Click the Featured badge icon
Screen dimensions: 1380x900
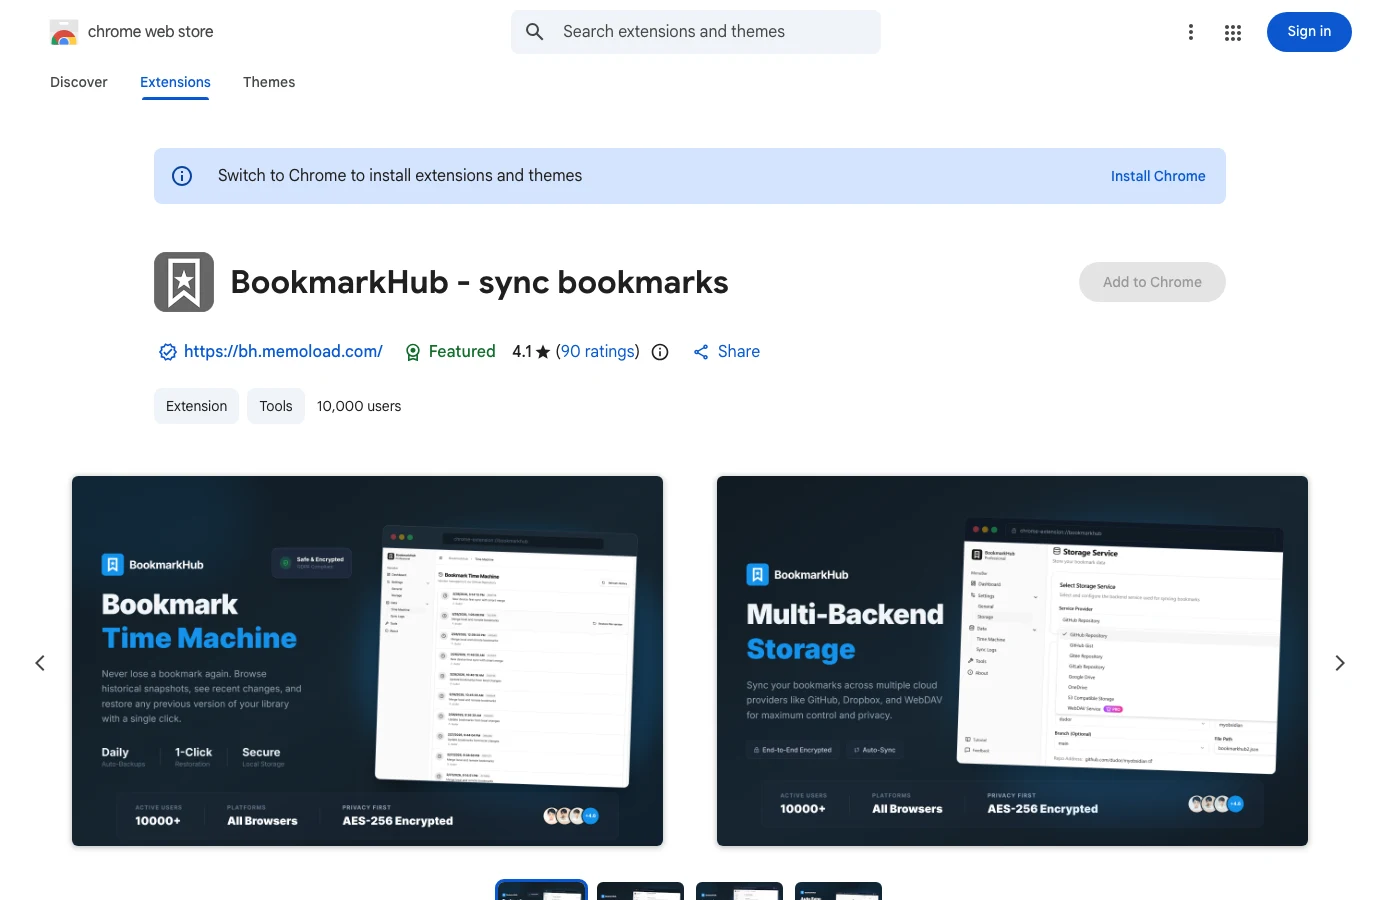(412, 352)
